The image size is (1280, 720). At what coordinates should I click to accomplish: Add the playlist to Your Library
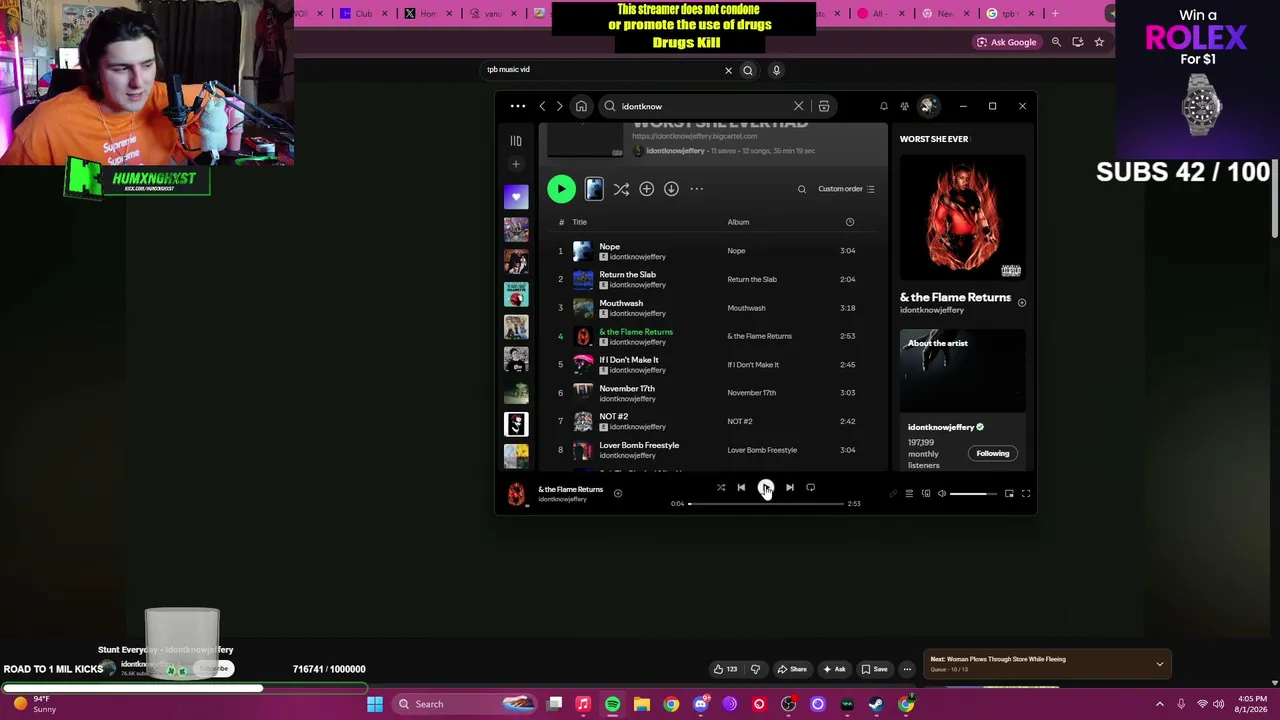[647, 189]
